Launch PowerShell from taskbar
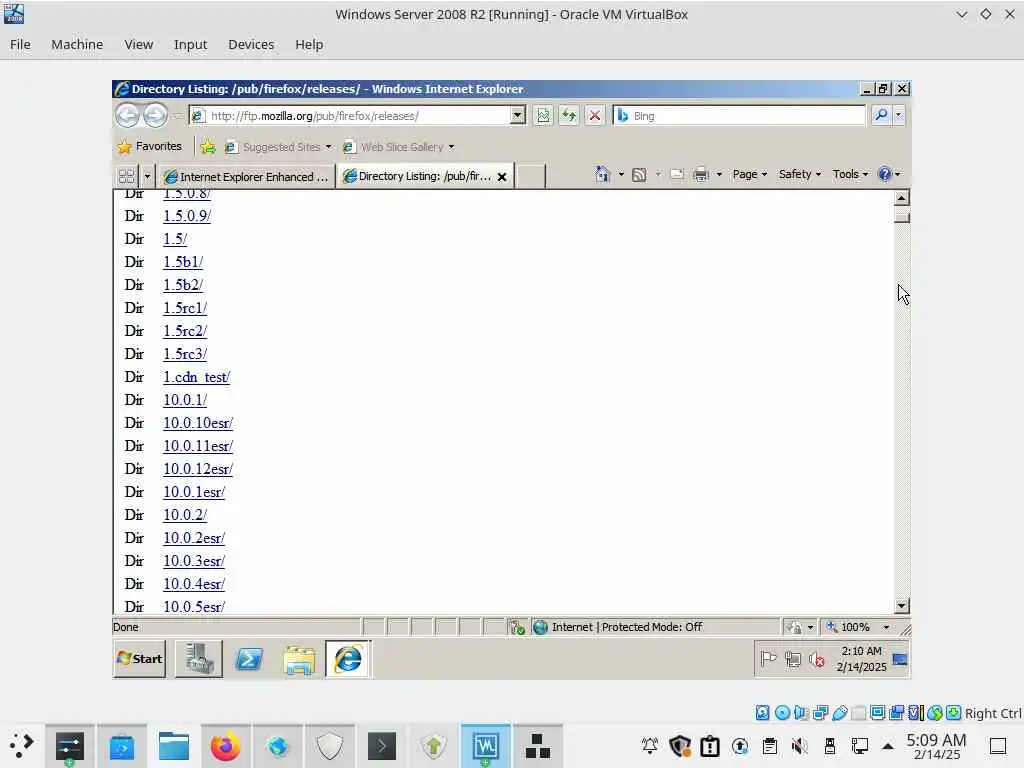This screenshot has height=768, width=1024. pos(249,659)
